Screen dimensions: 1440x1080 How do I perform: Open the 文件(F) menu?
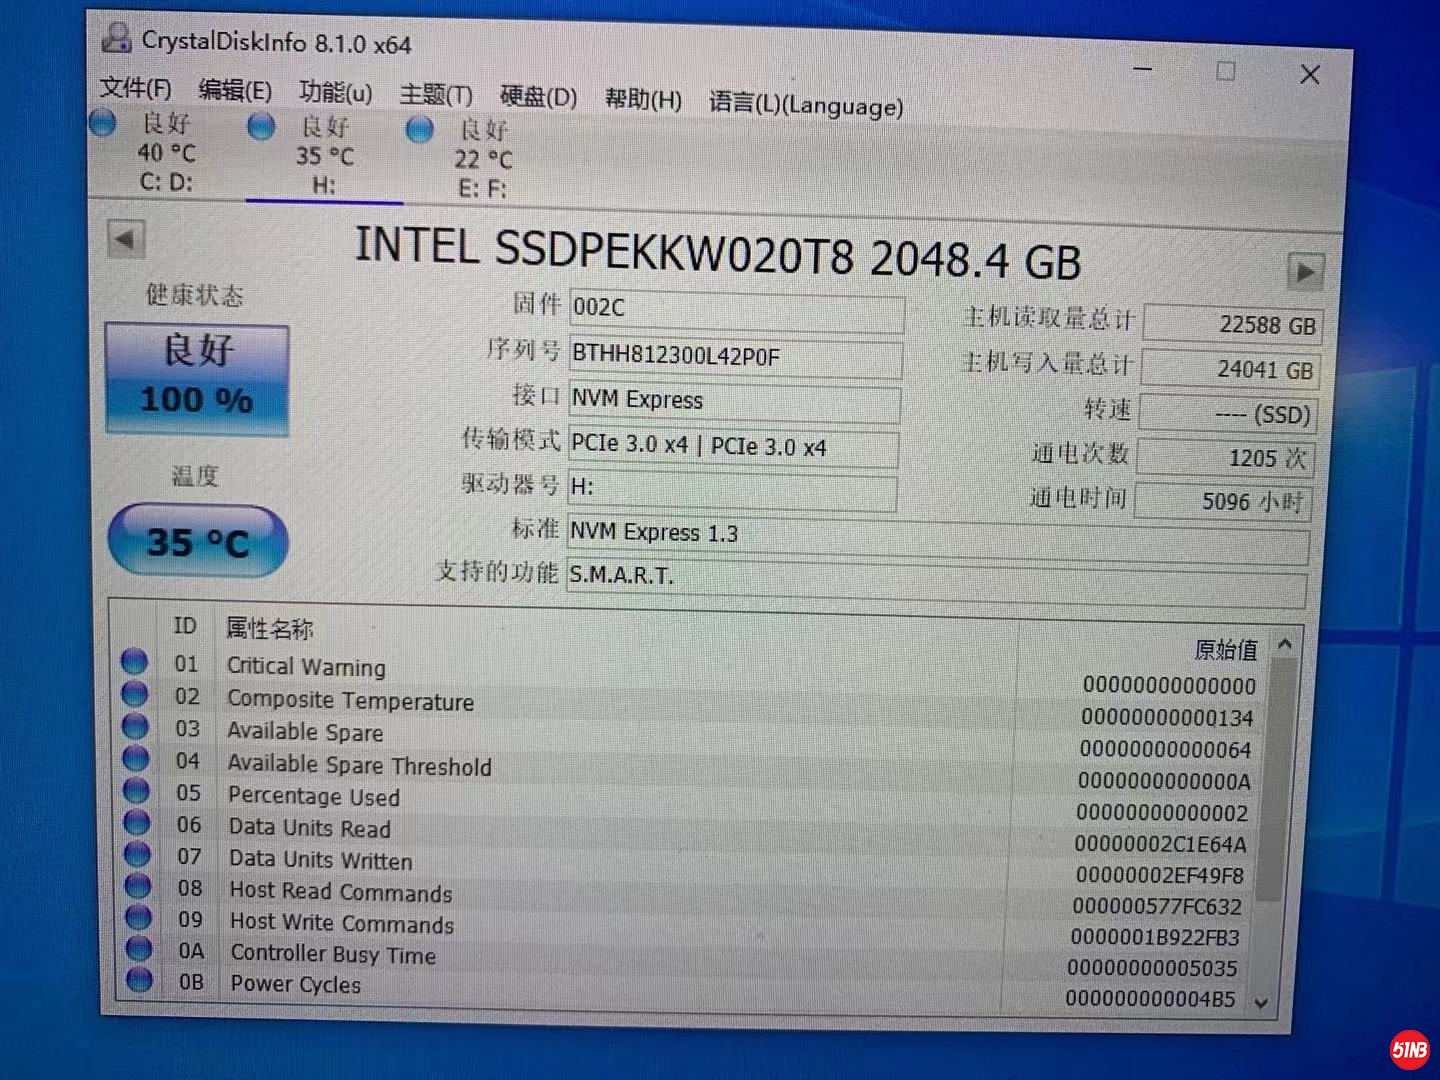(x=136, y=88)
